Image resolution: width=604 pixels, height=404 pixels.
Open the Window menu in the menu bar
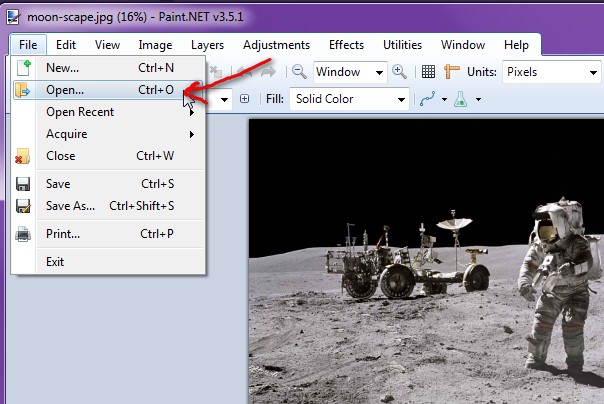click(x=463, y=45)
